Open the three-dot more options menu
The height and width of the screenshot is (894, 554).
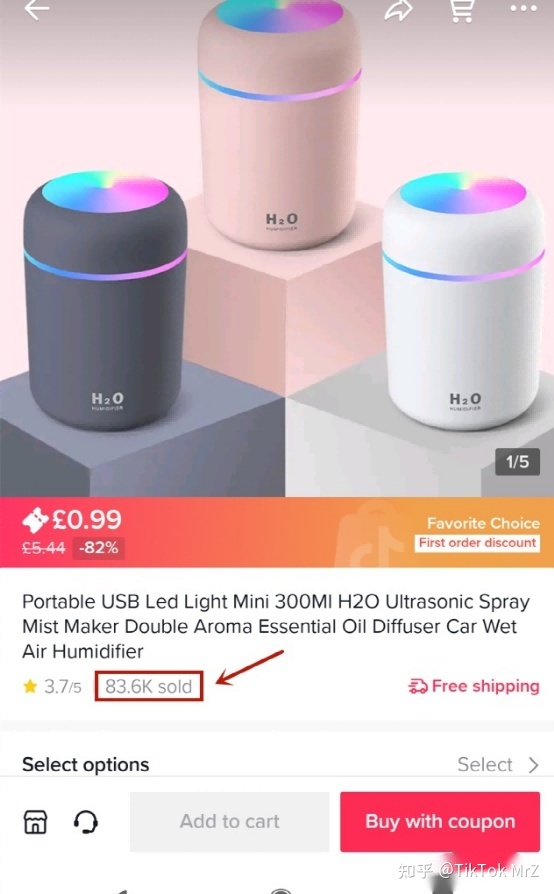[x=523, y=9]
